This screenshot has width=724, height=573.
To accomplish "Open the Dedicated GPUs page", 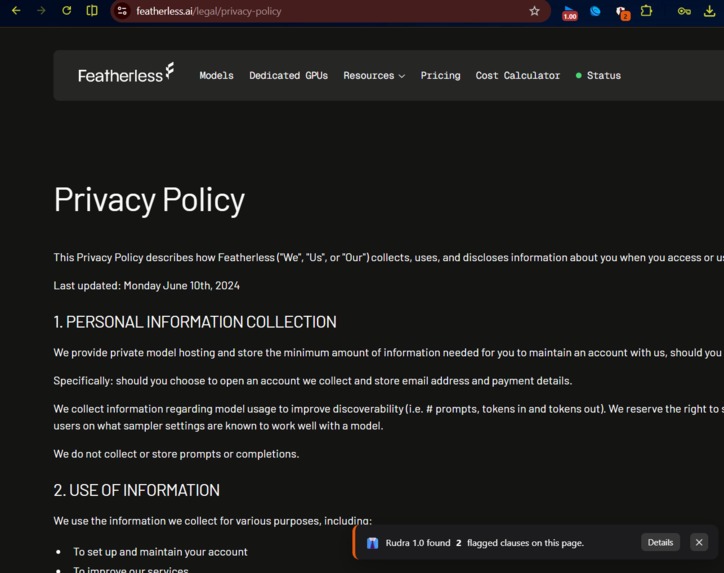I will tap(289, 75).
